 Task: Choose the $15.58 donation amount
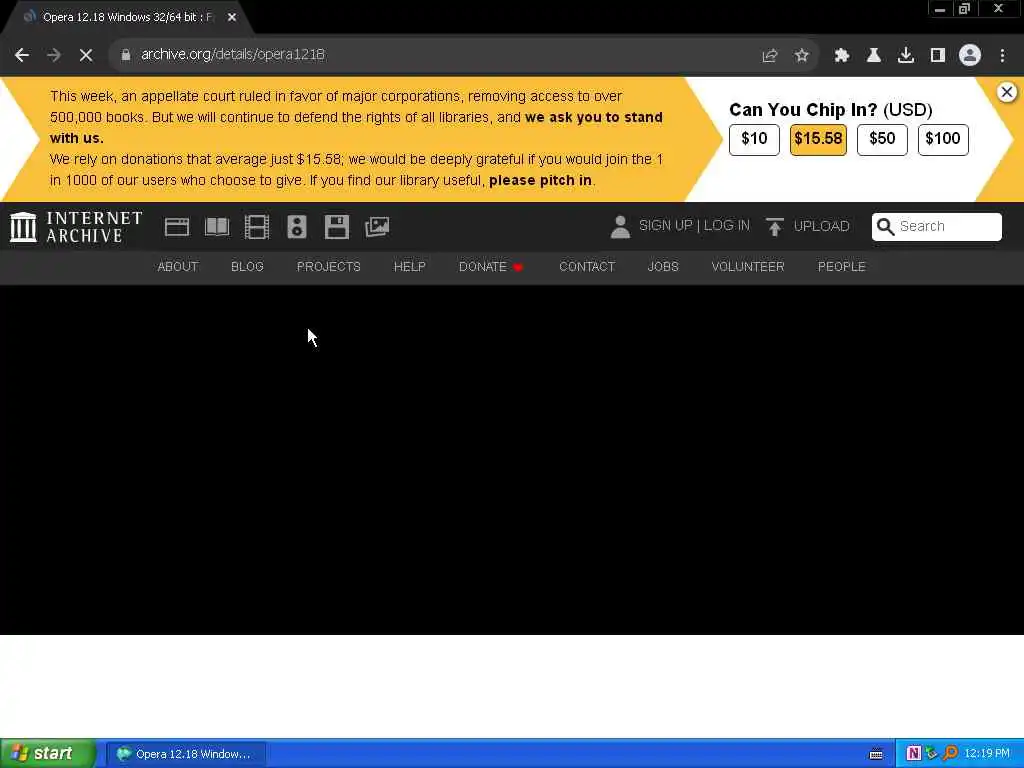coord(818,139)
